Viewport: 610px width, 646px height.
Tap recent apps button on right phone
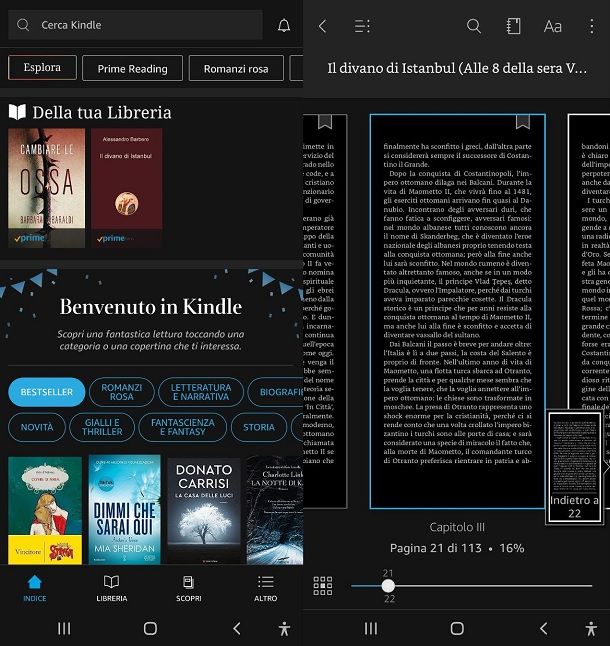coord(371,628)
